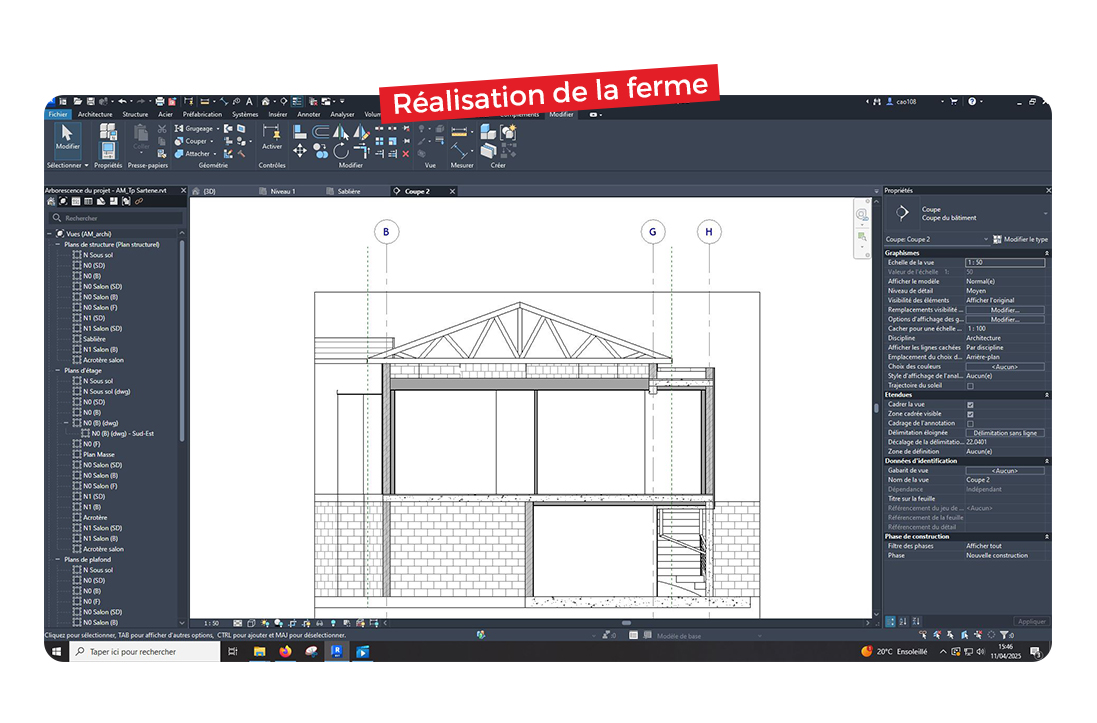1097x723 pixels.
Task: Open the Fichier menu
Action: tap(58, 114)
